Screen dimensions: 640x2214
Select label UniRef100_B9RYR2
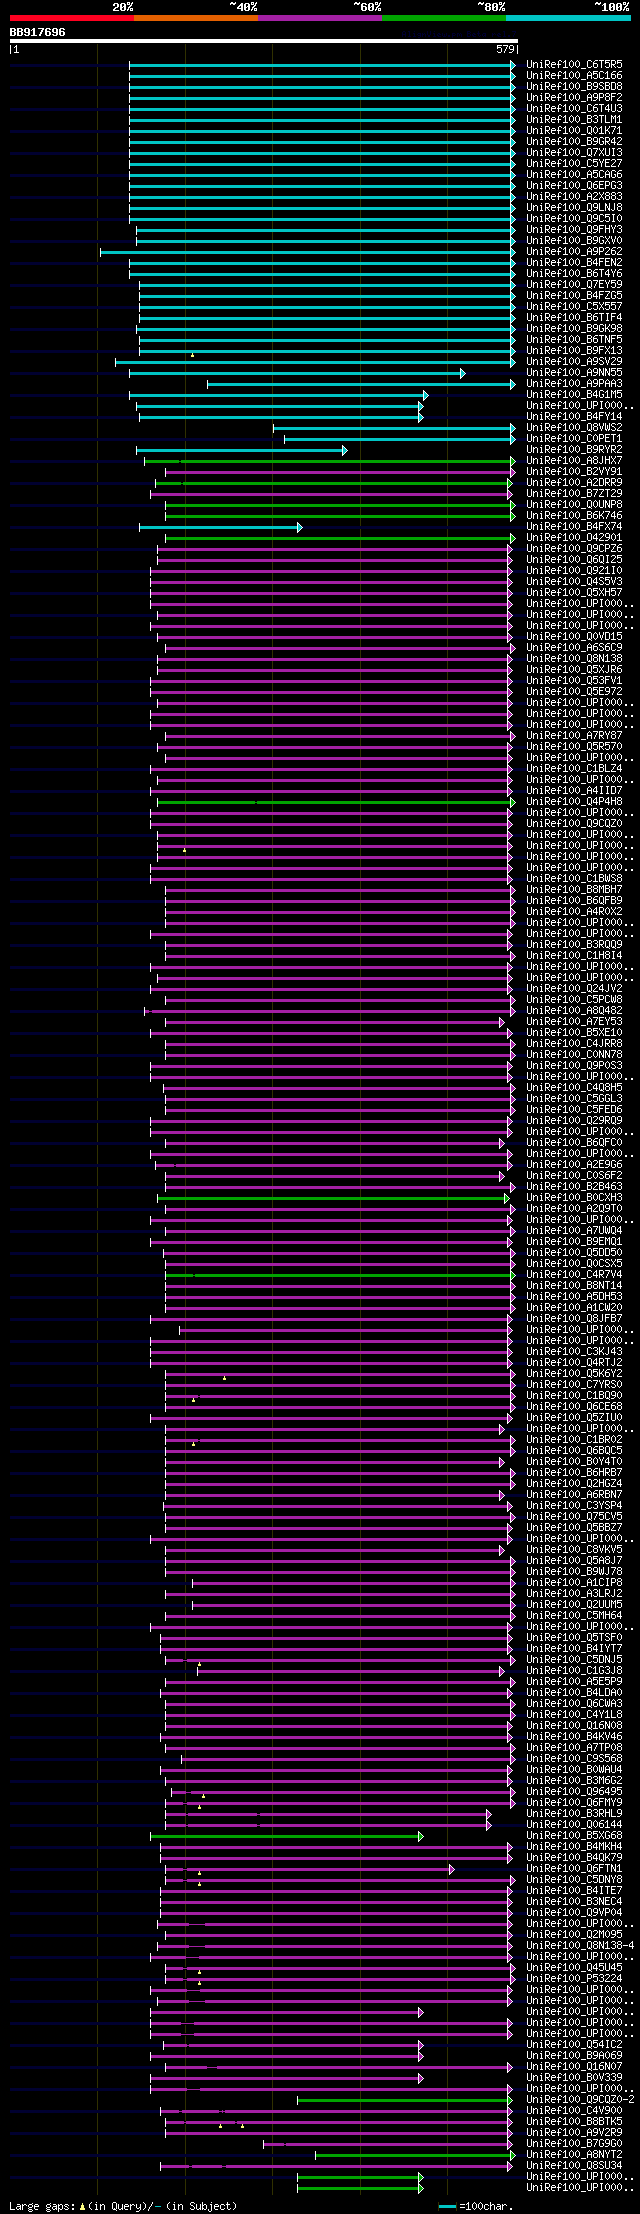574,450
